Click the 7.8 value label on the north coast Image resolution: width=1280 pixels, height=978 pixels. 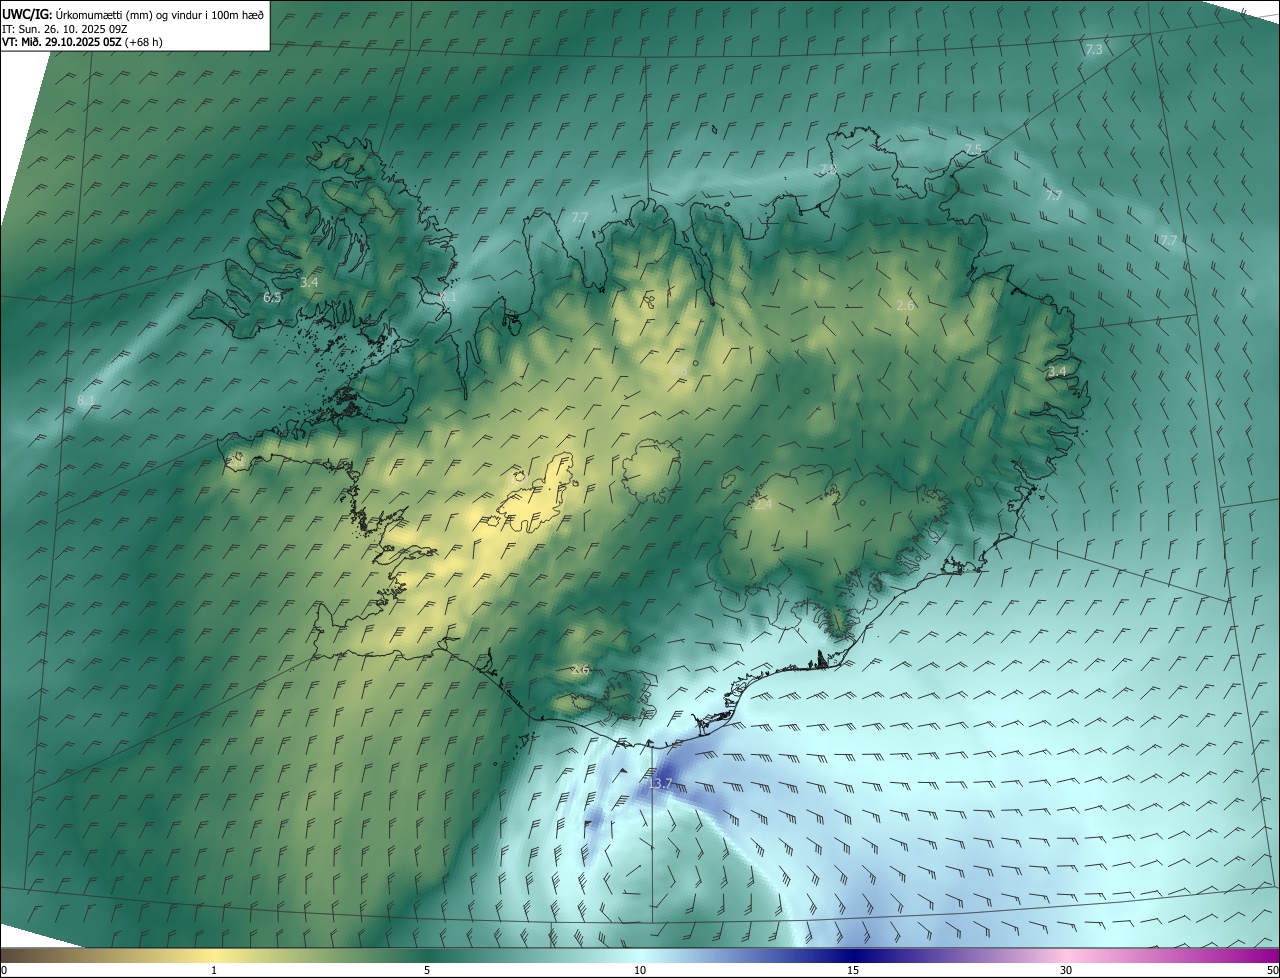click(828, 170)
